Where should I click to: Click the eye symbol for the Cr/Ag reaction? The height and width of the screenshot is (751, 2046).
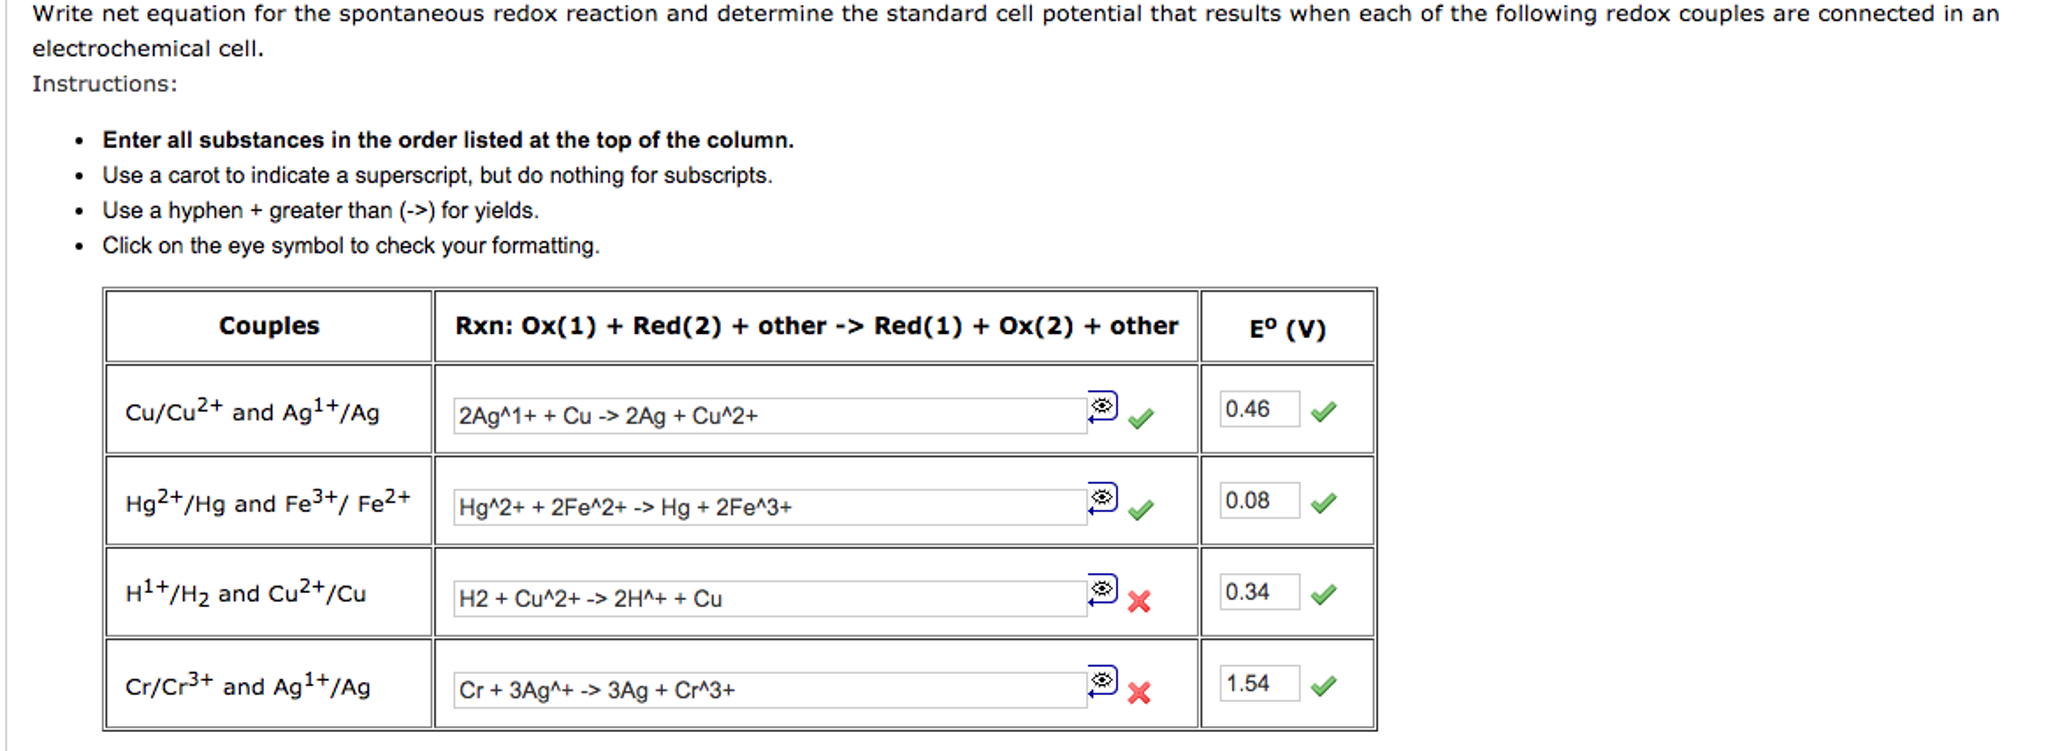(1100, 681)
